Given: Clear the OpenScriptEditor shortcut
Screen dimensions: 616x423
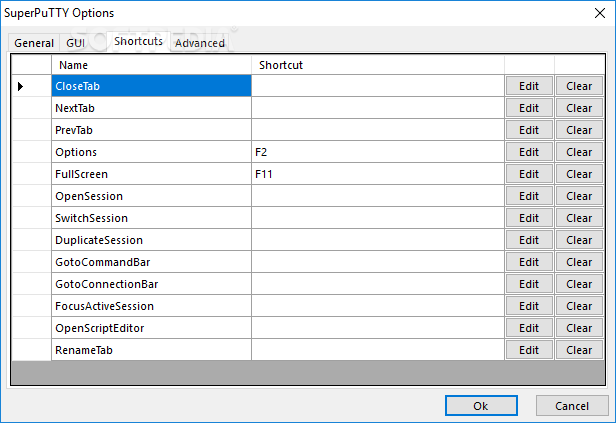Looking at the screenshot, I should pos(579,328).
